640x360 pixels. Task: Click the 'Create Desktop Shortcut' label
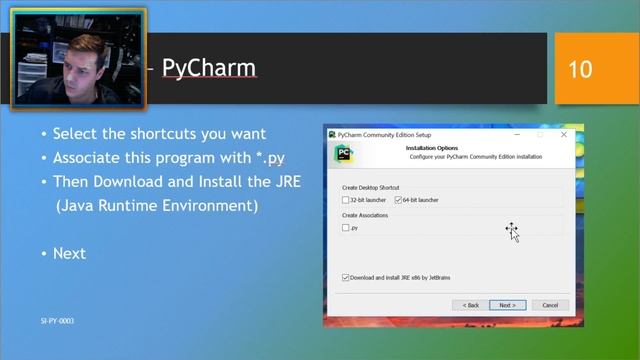tap(371, 188)
